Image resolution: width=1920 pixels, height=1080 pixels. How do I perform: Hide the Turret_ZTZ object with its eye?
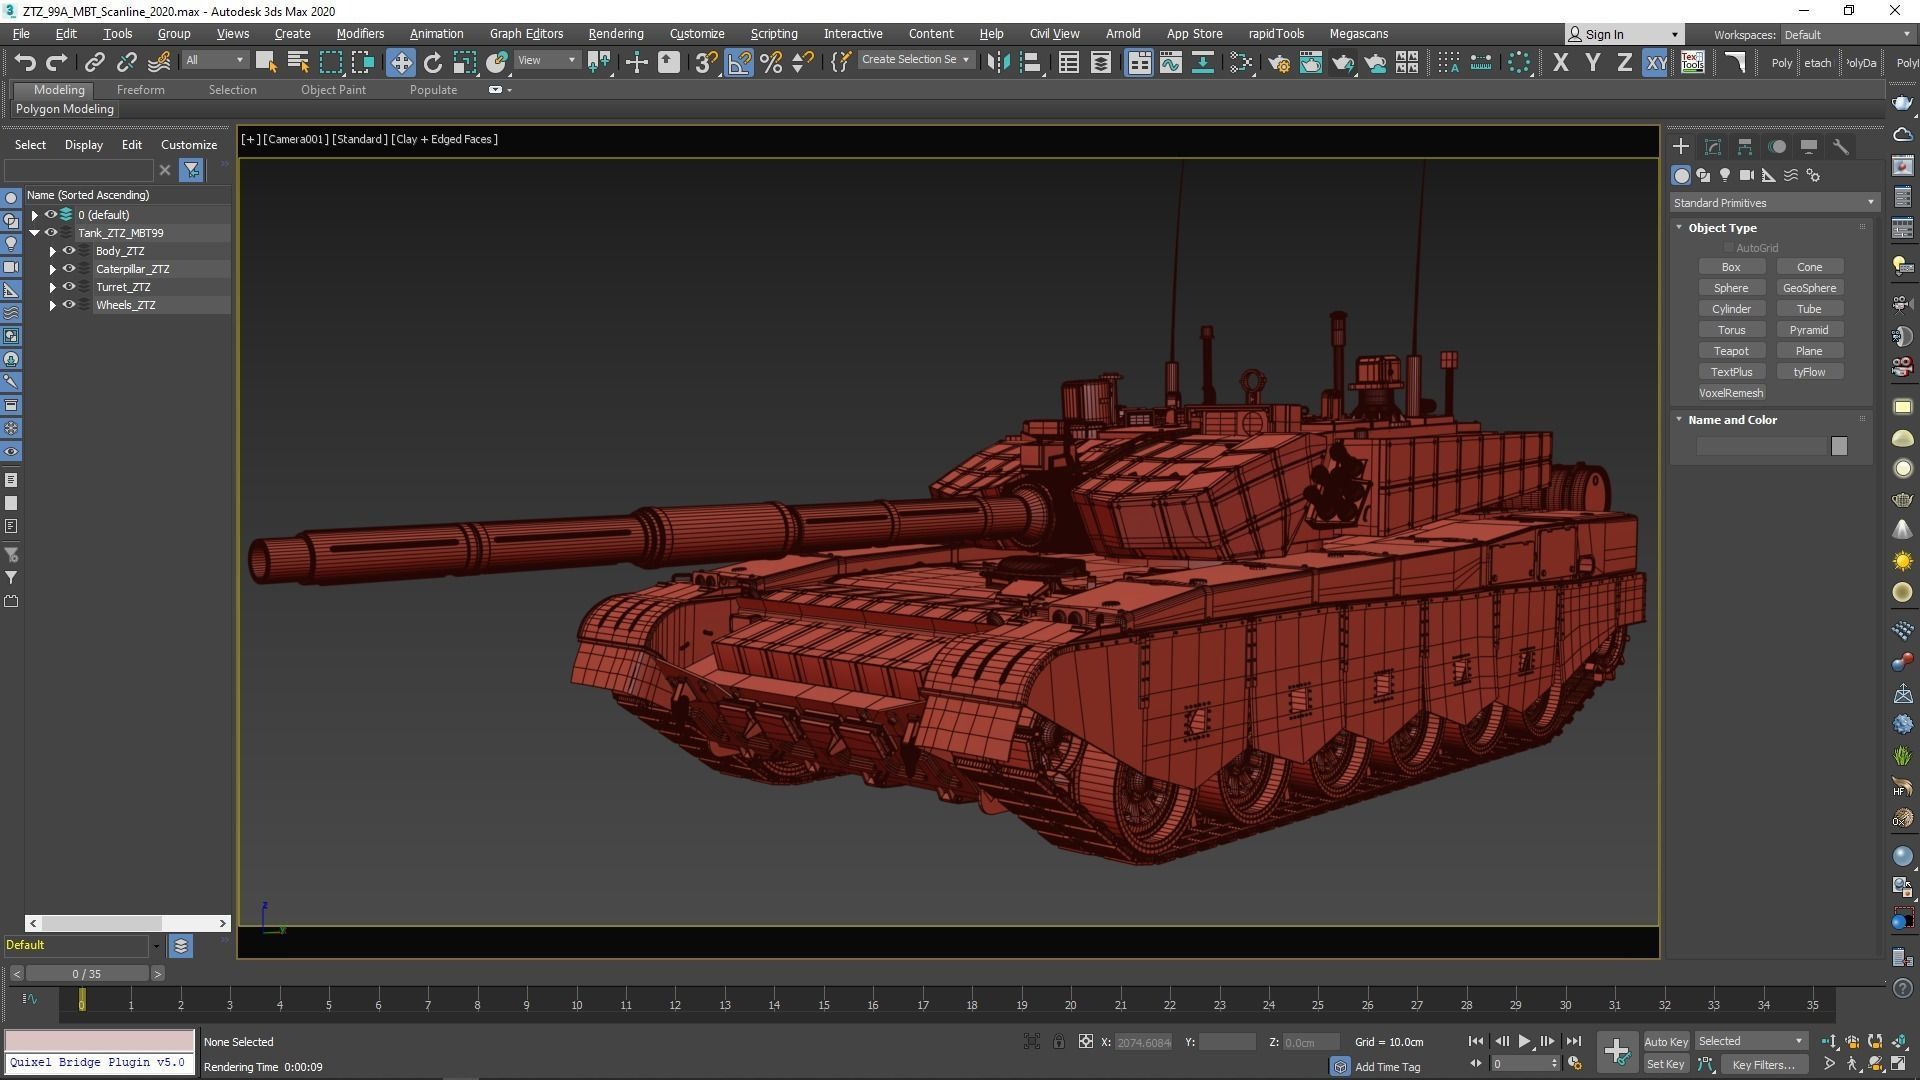[69, 287]
